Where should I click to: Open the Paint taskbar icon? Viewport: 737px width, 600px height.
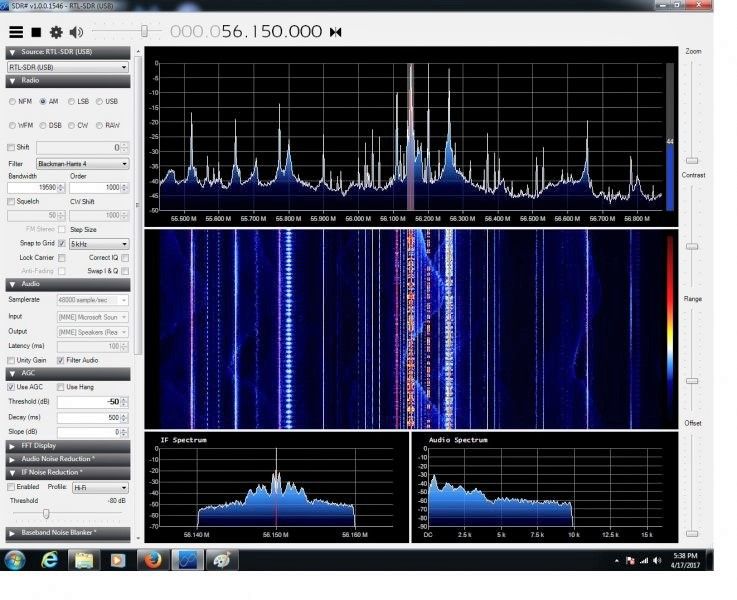pos(221,560)
